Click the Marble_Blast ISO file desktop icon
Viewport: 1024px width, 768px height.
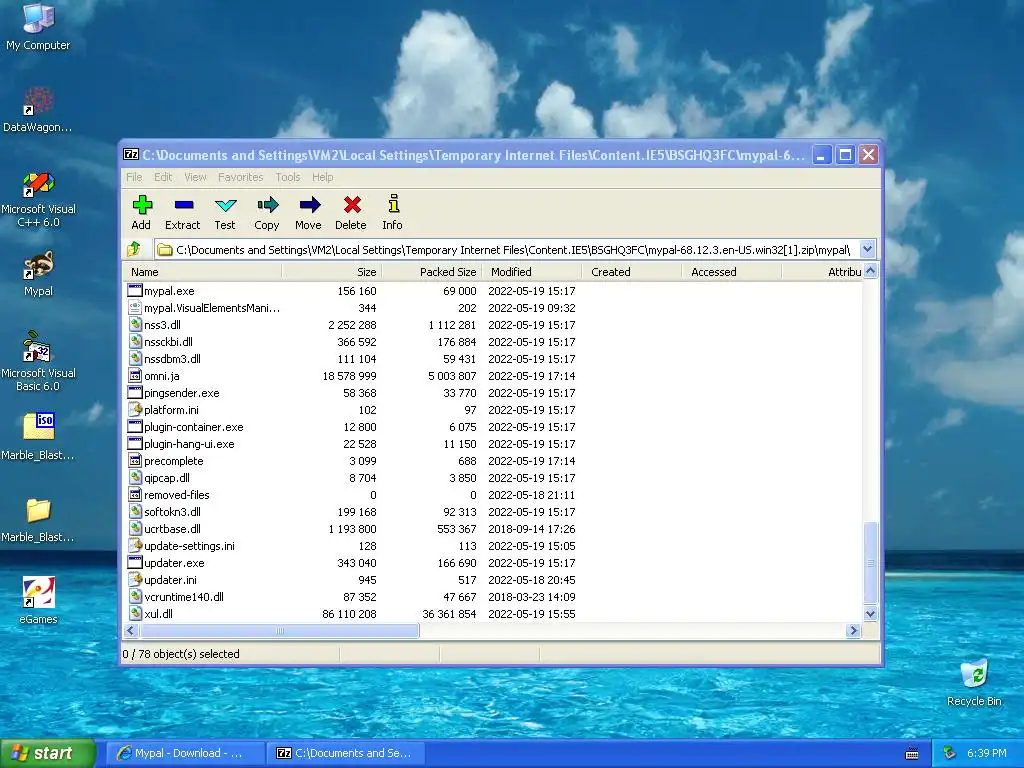[39, 428]
